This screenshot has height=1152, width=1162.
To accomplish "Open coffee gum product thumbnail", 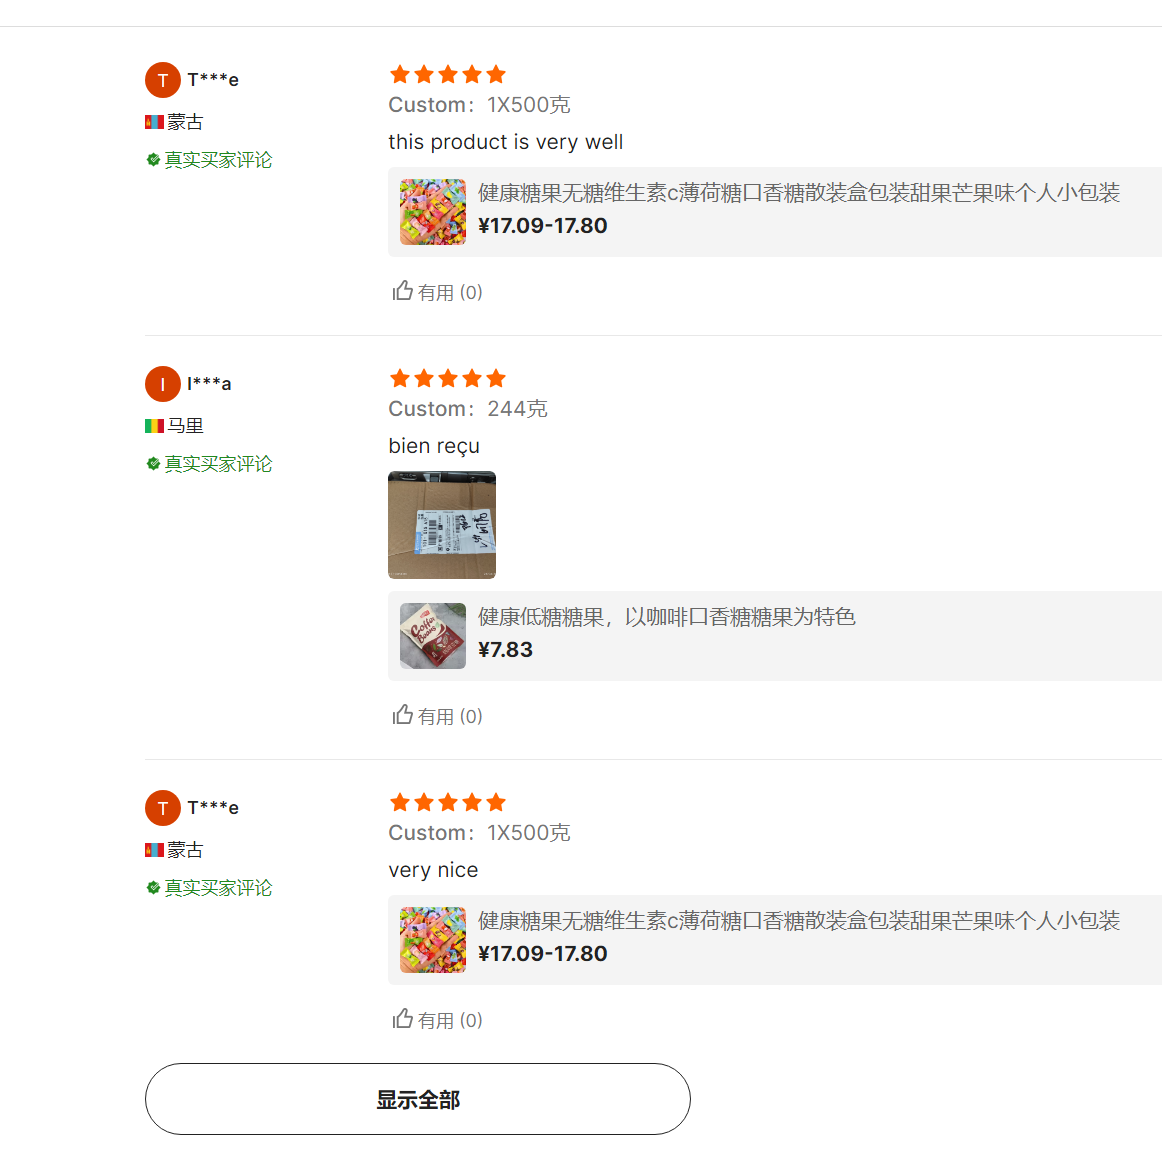I will point(433,636).
